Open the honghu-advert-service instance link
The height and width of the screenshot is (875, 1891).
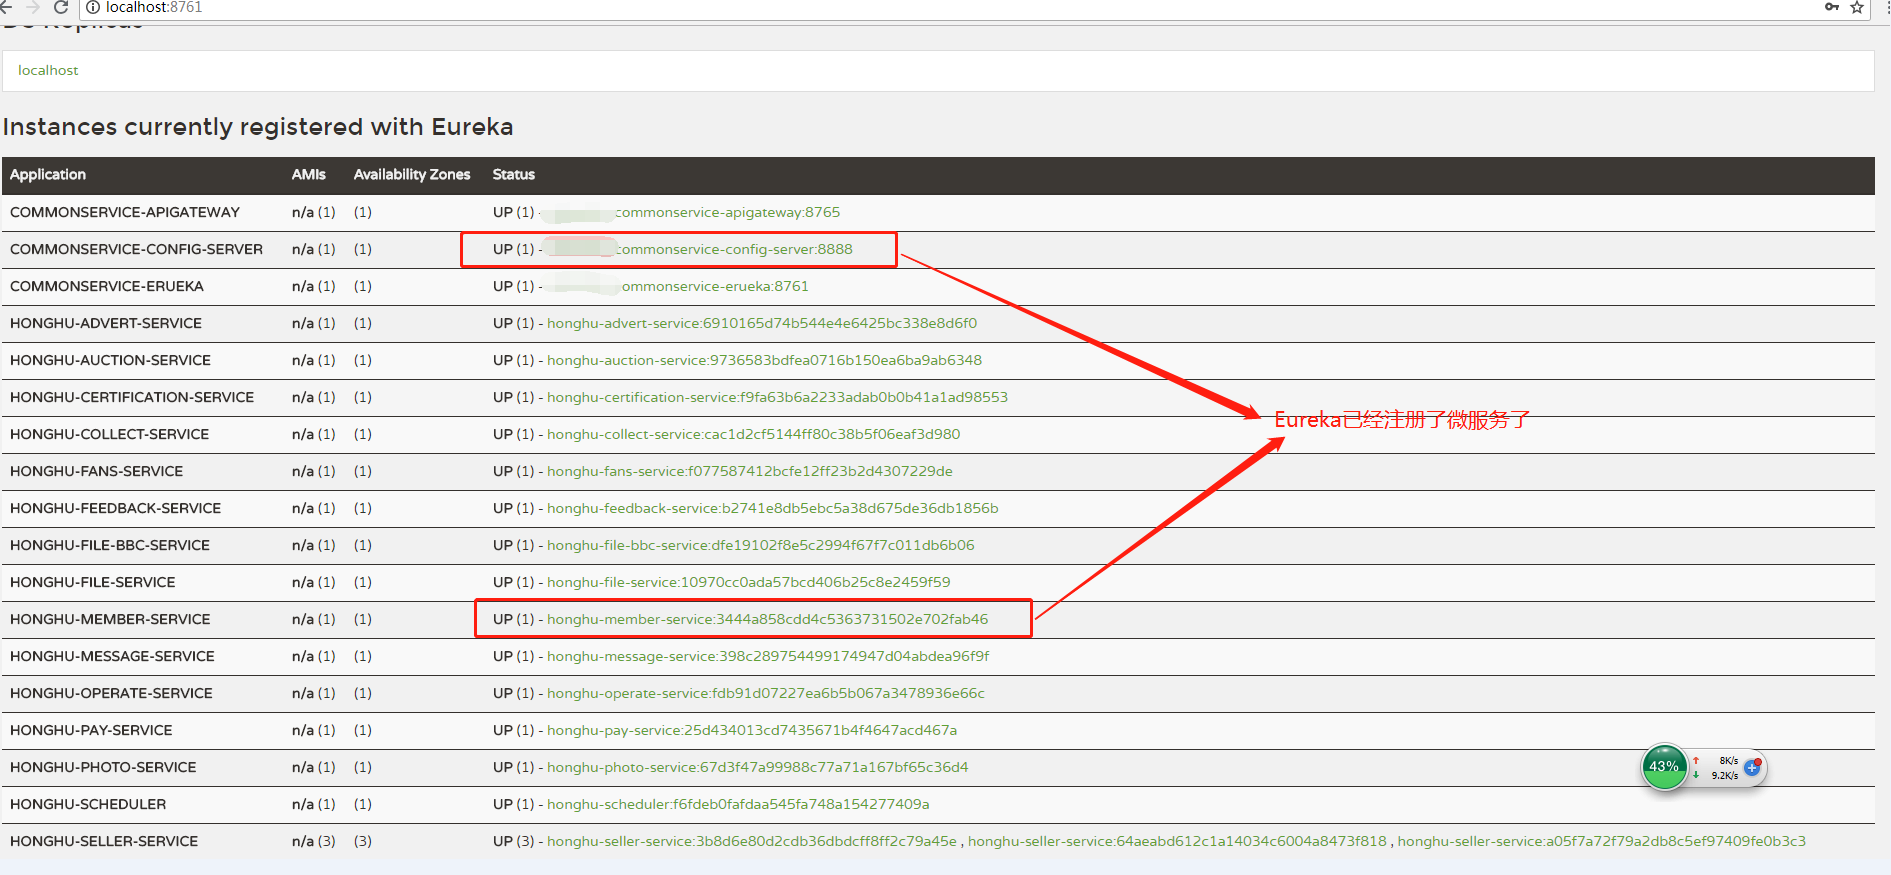[x=762, y=323]
